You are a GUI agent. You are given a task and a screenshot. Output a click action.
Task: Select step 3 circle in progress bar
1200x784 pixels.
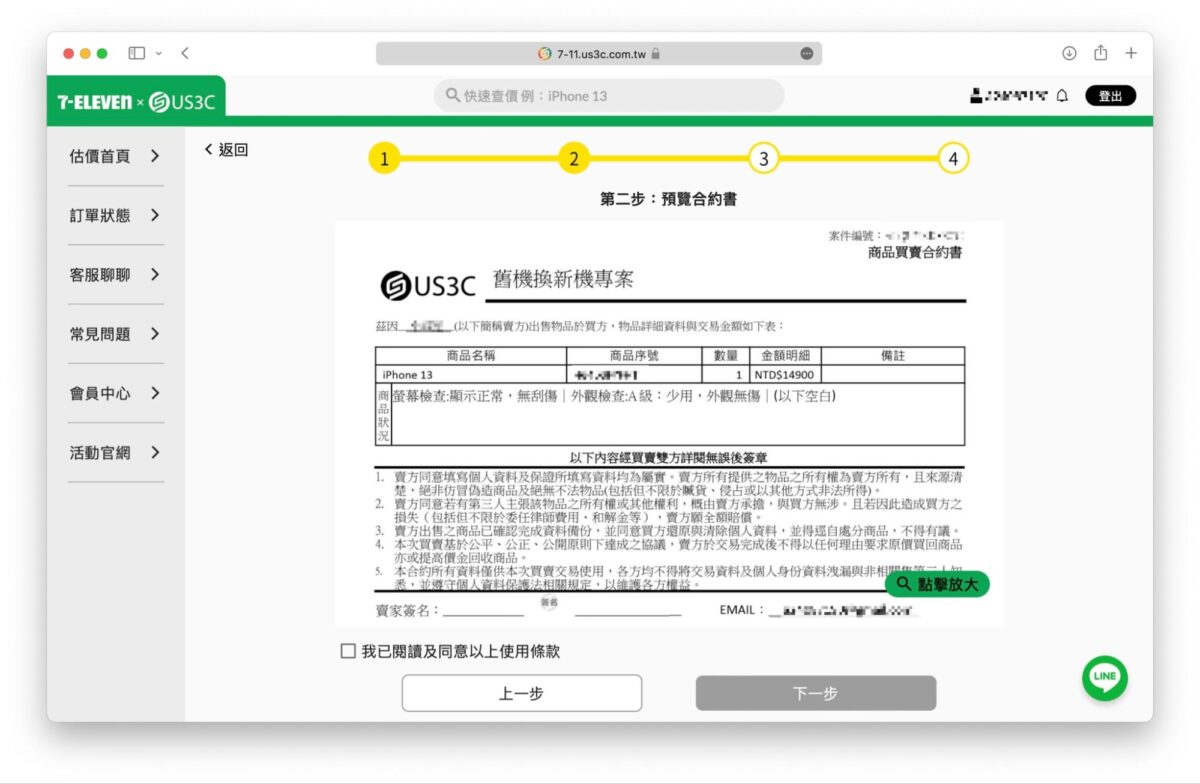point(763,158)
